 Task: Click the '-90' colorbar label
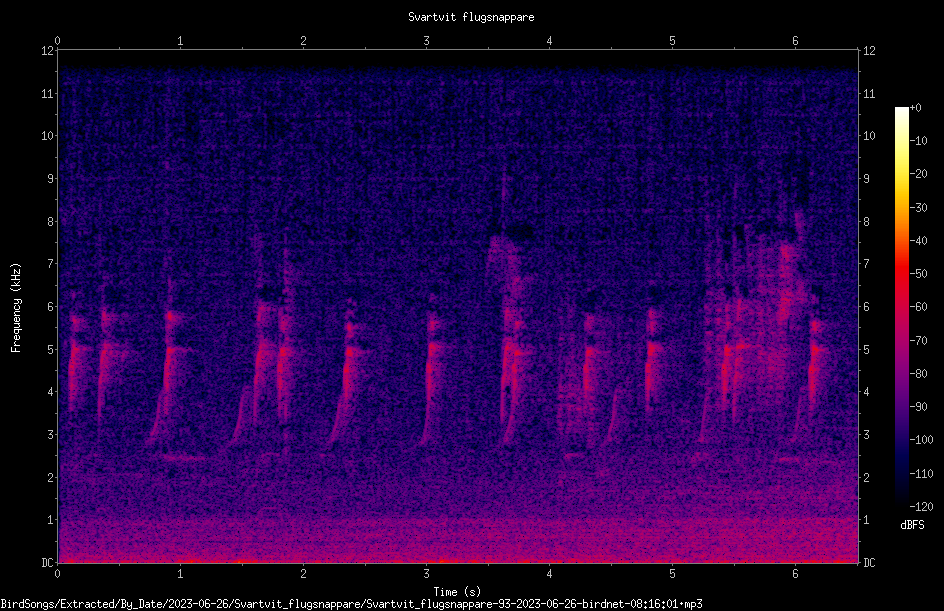[918, 407]
